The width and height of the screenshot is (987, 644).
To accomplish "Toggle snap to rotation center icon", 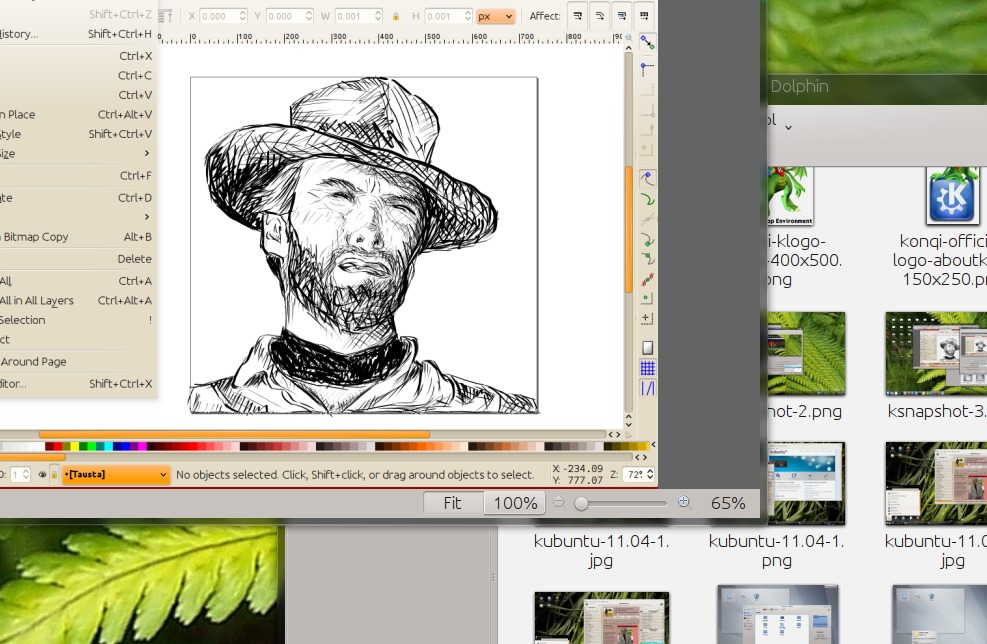I will click(647, 318).
